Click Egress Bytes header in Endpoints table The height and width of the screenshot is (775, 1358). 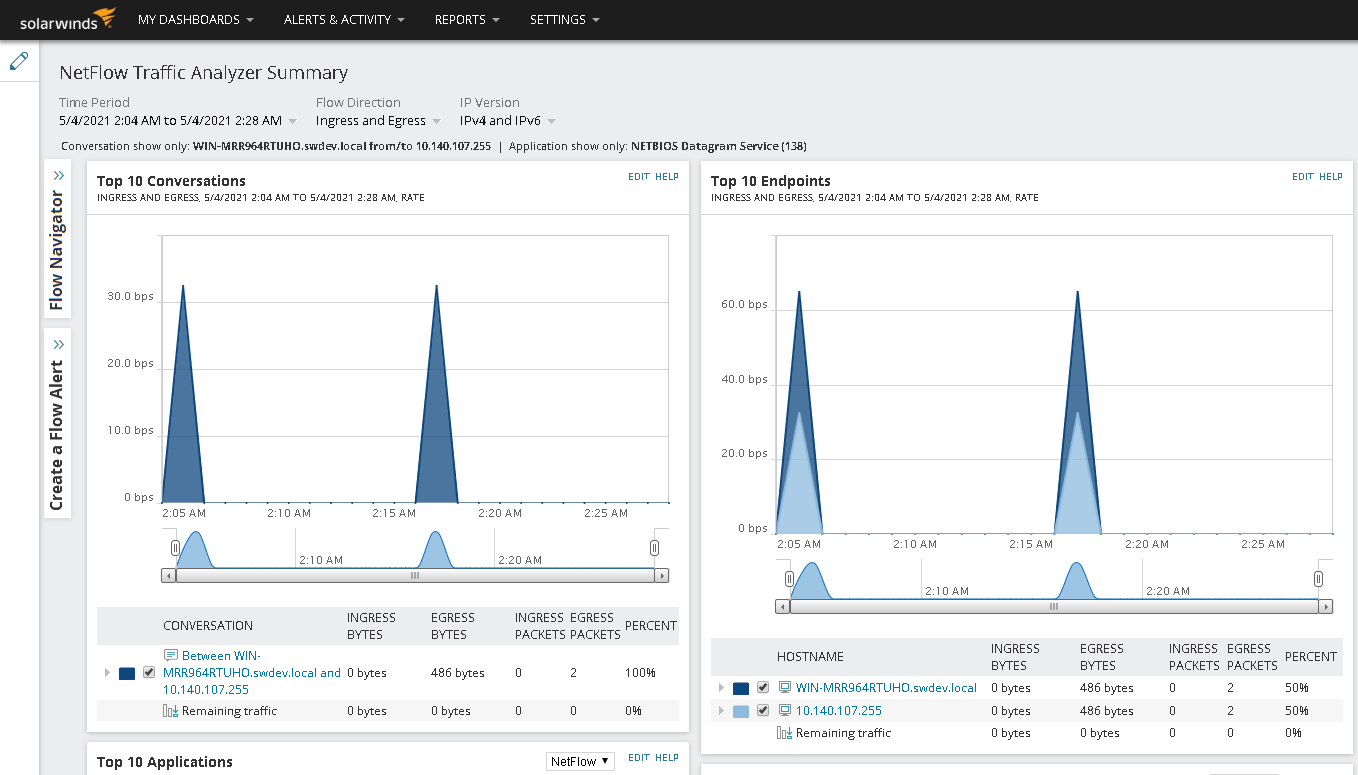(1102, 657)
